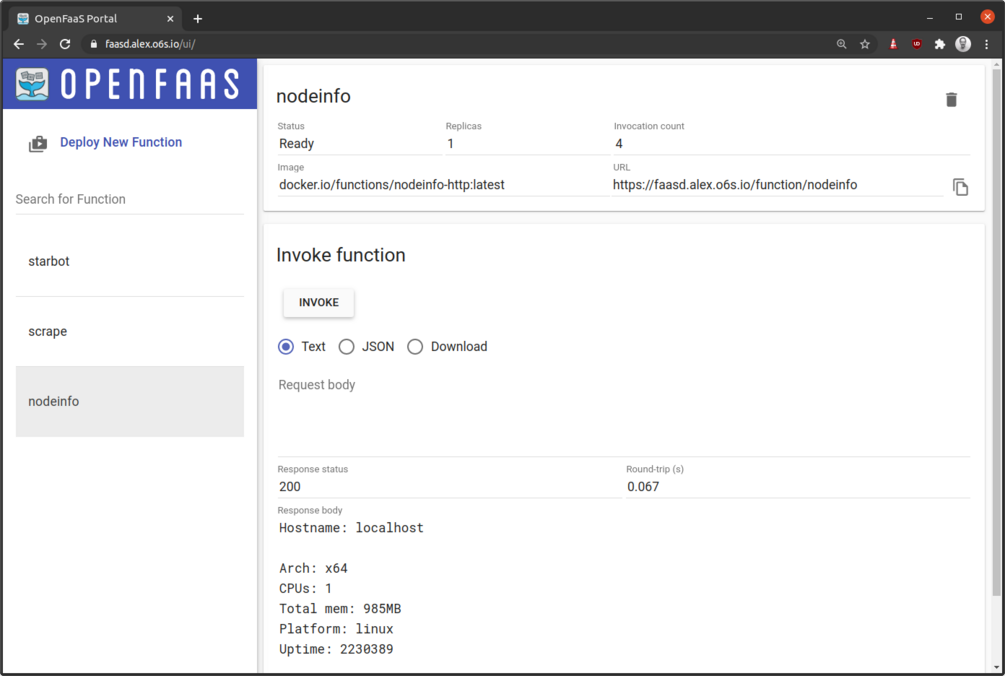Open the Deploy New Function link

click(x=121, y=142)
